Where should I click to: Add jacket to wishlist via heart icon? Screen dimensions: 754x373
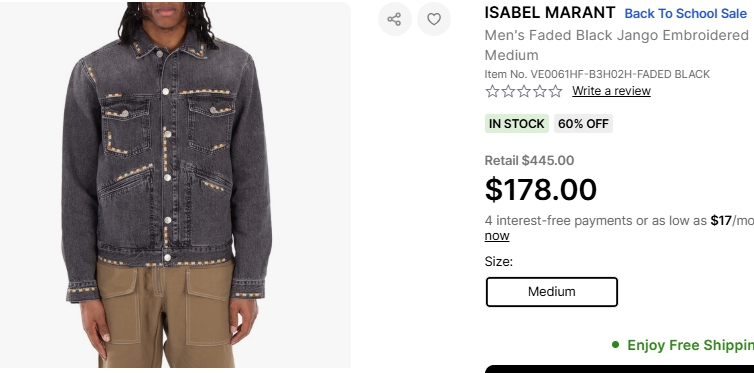tap(434, 19)
